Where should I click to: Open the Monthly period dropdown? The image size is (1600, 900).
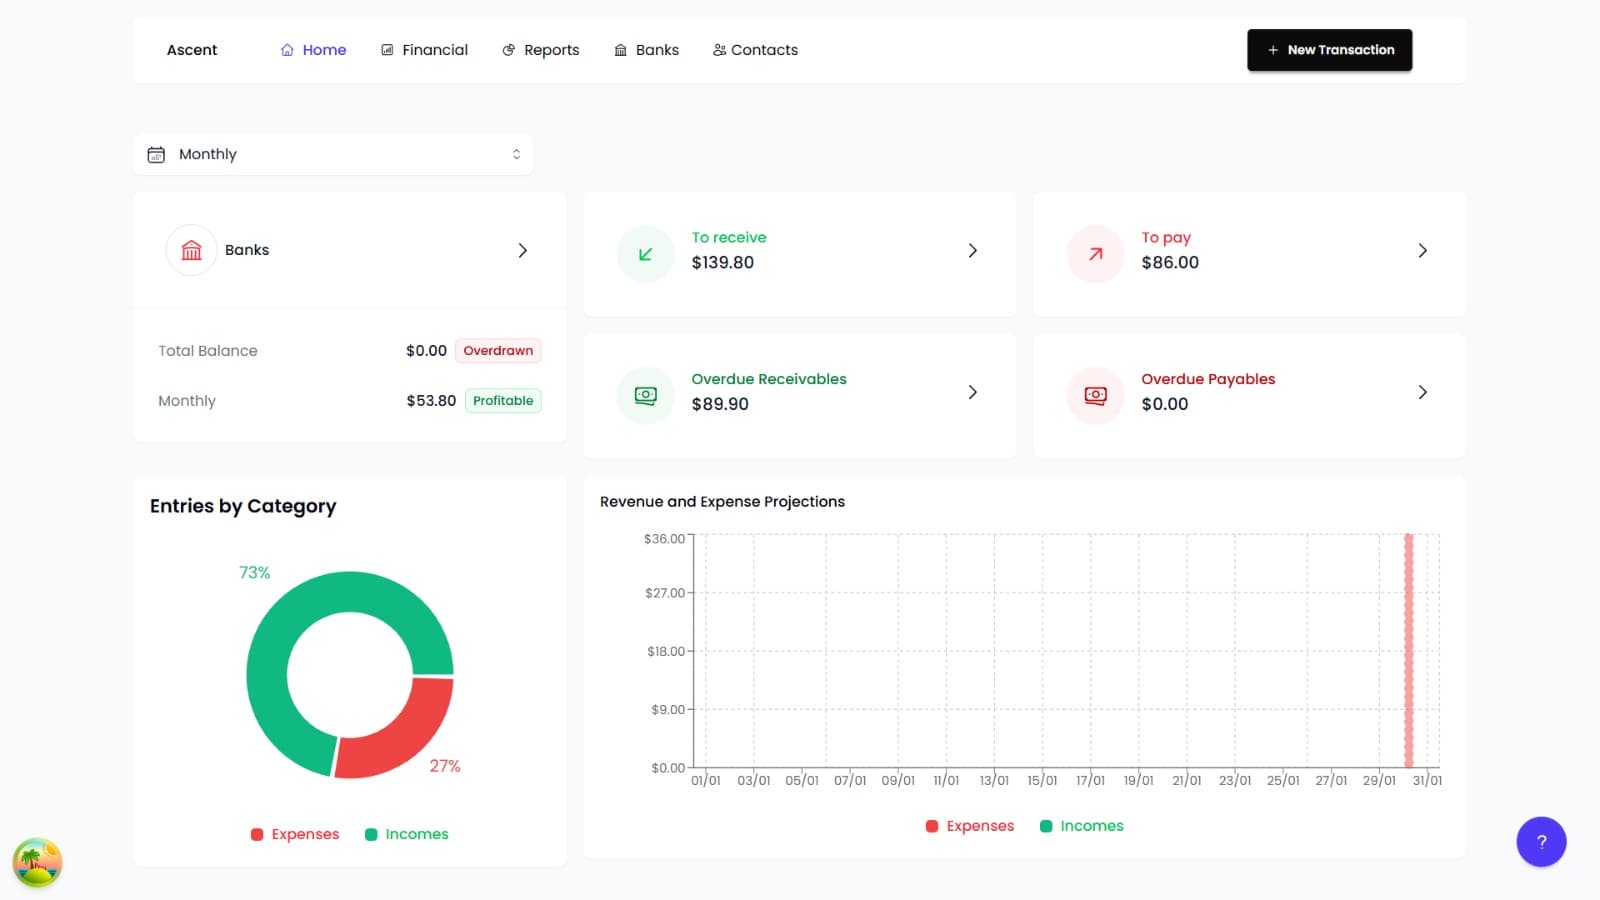(333, 154)
